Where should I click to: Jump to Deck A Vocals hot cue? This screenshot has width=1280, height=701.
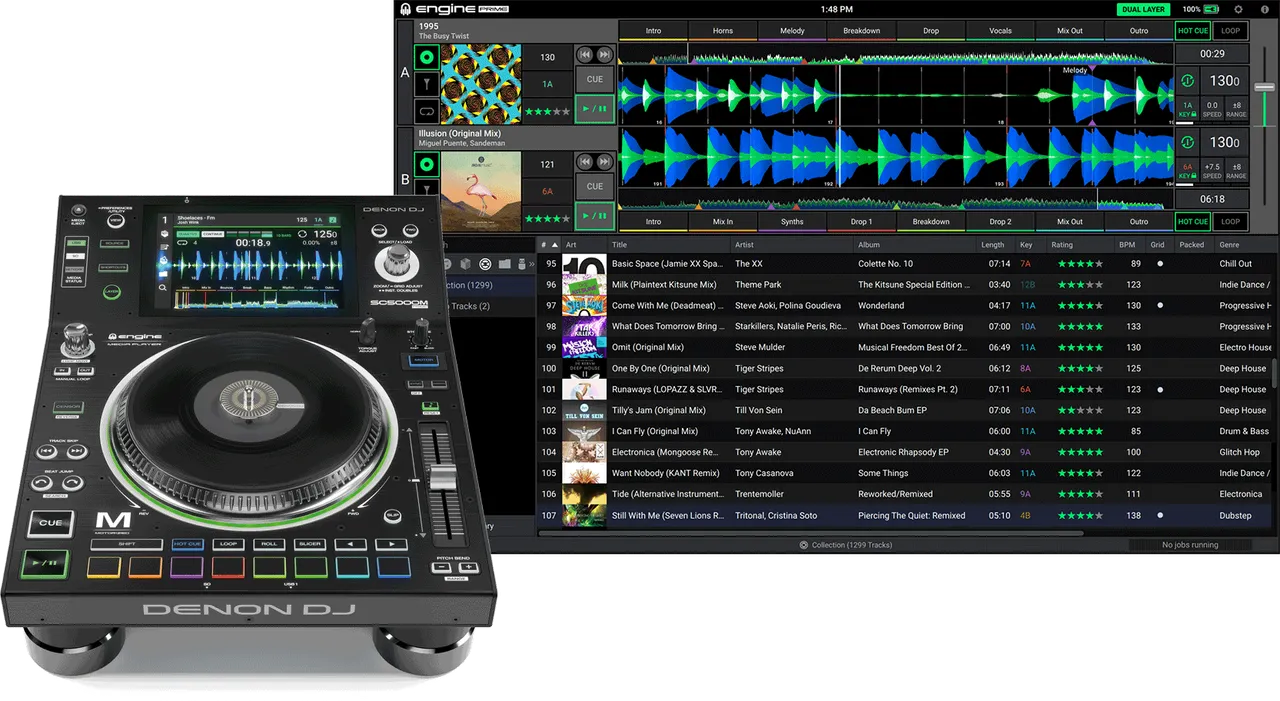tap(1000, 31)
